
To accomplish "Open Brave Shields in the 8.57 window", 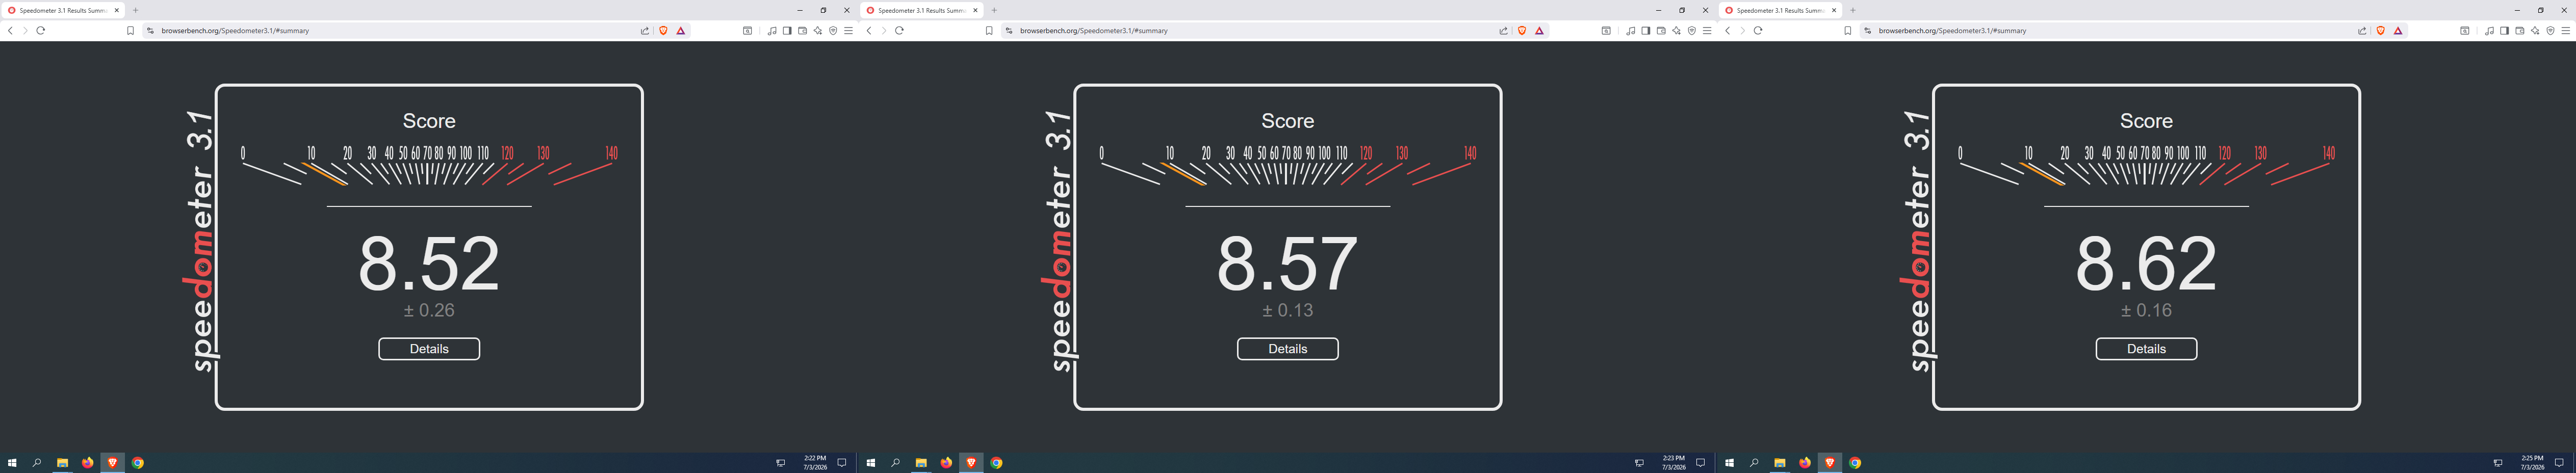I will (x=1522, y=31).
